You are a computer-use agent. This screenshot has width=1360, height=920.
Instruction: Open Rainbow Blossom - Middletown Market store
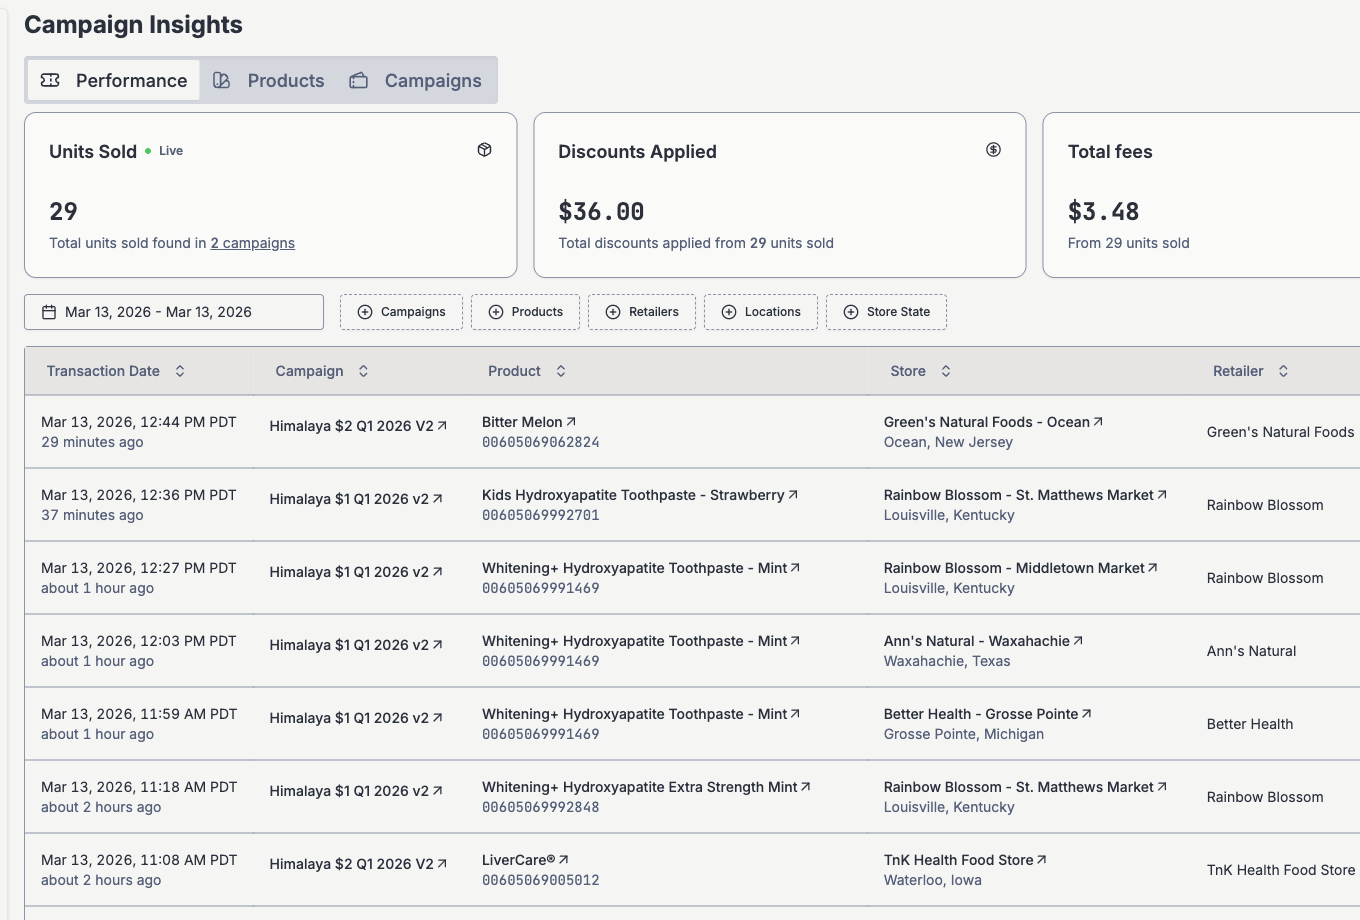(1021, 568)
